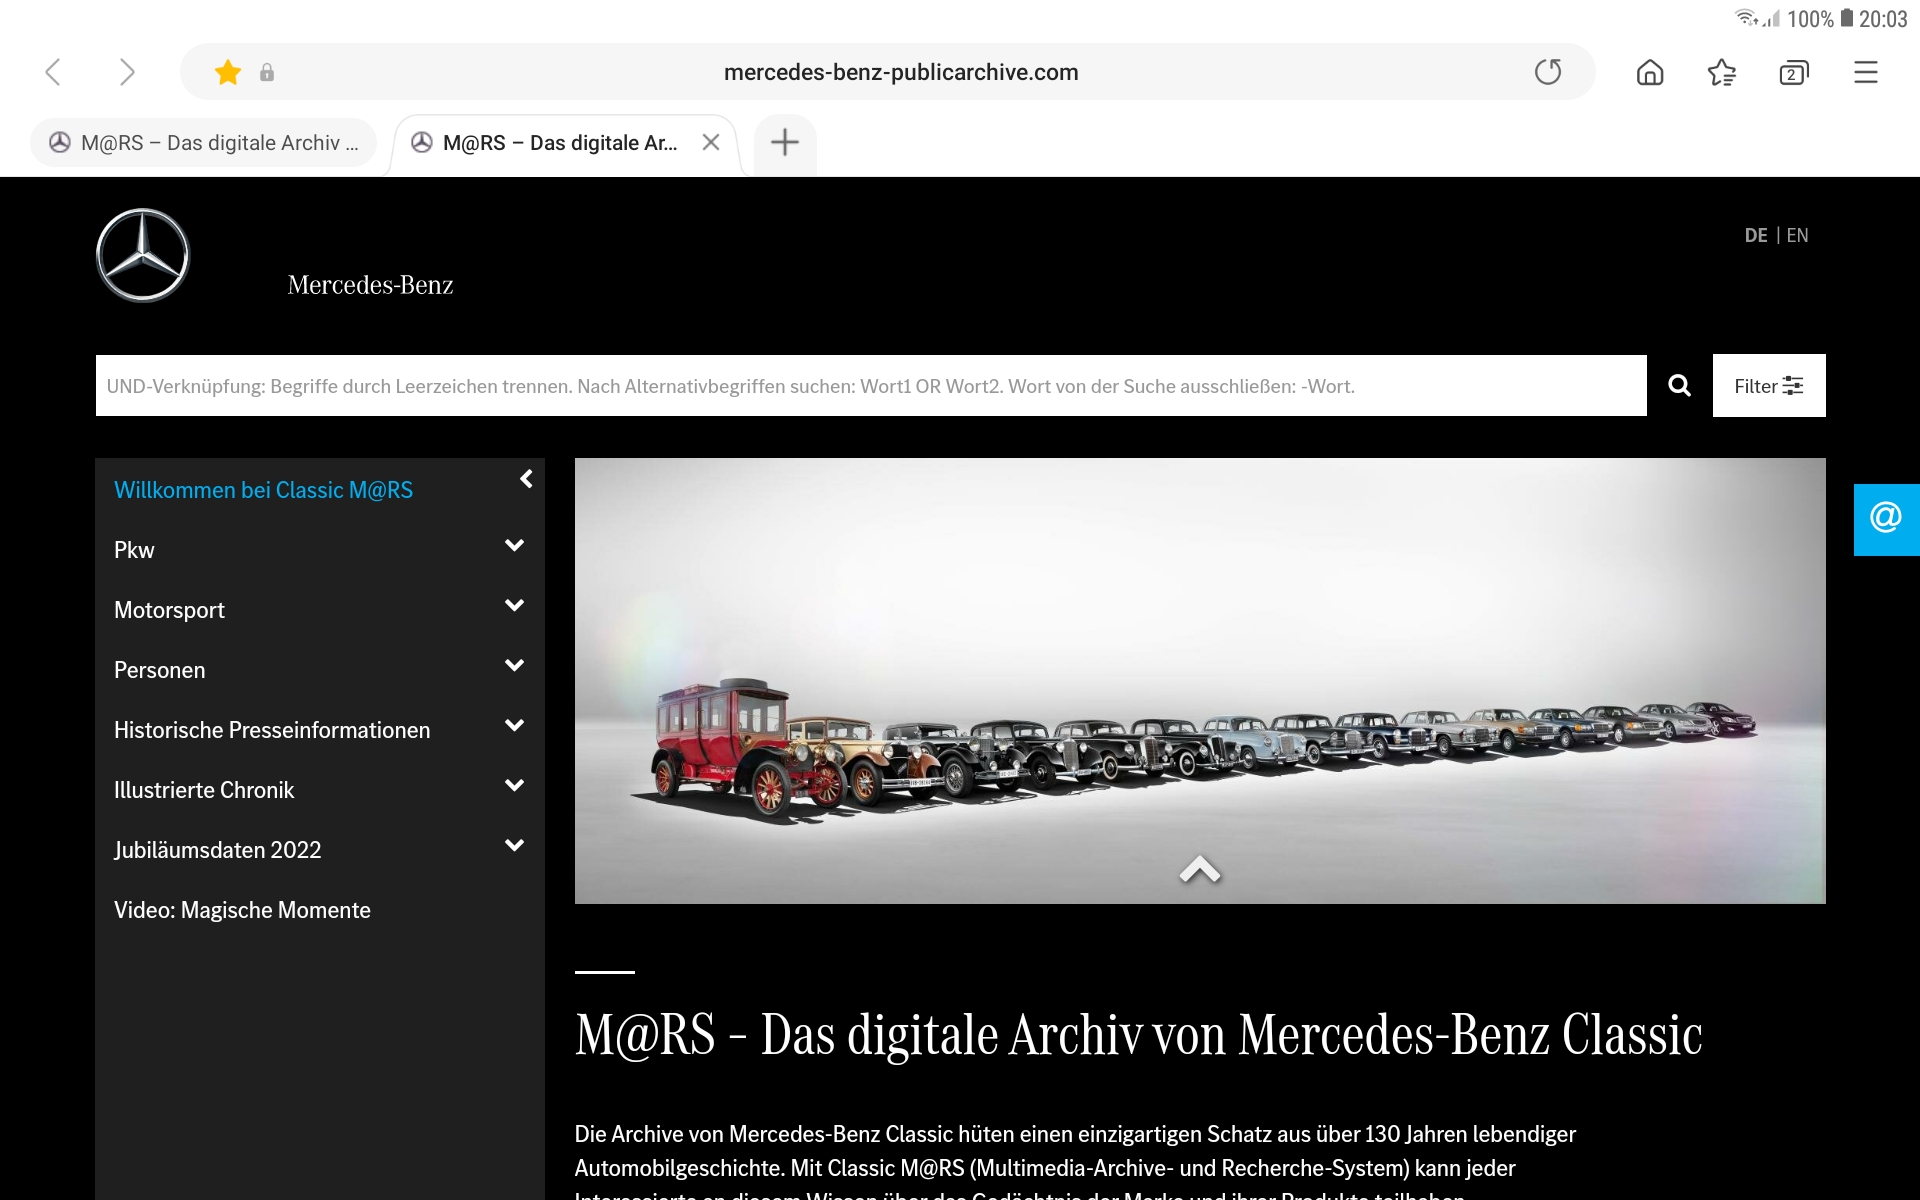Tap the Wi-Fi signal icon in status bar
This screenshot has height=1200, width=1920.
pos(1746,17)
